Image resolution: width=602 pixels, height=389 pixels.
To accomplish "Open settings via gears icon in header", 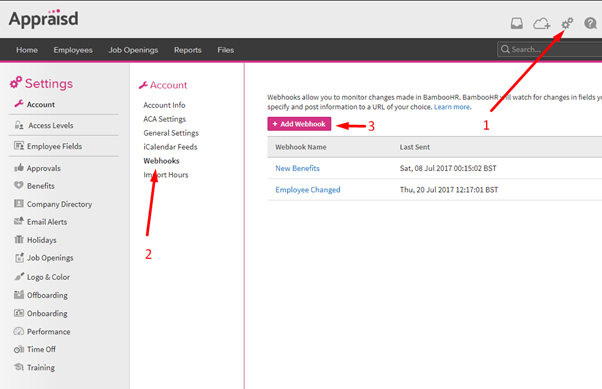I will coord(567,23).
